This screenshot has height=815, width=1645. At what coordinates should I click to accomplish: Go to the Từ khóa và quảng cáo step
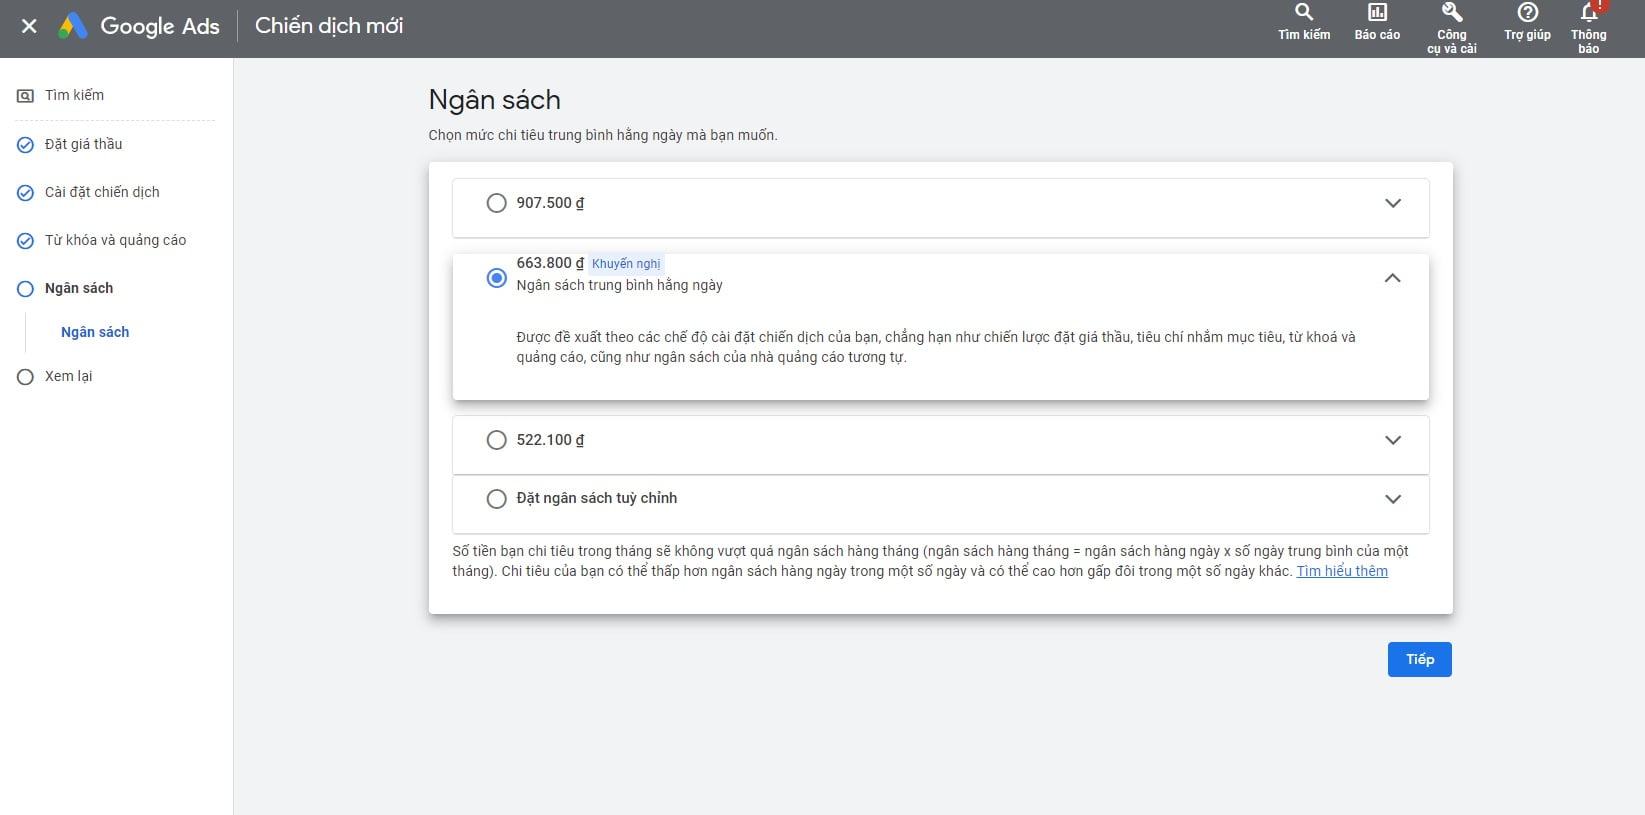(x=115, y=240)
